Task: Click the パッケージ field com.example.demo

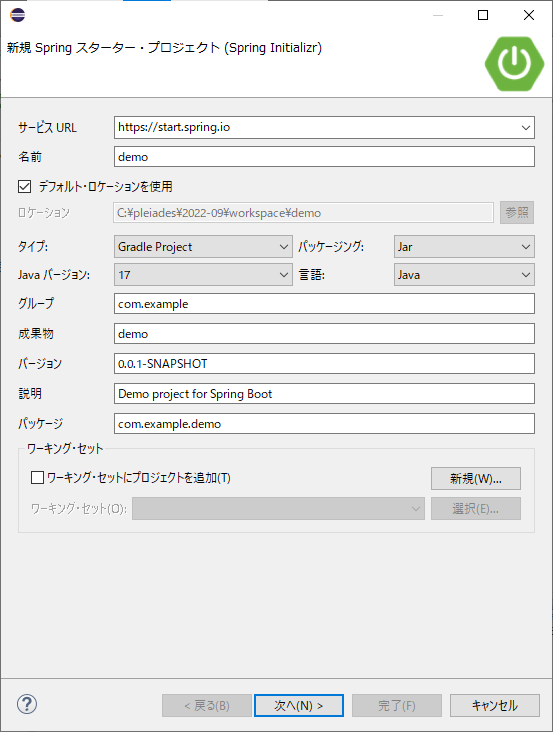Action: click(x=324, y=424)
